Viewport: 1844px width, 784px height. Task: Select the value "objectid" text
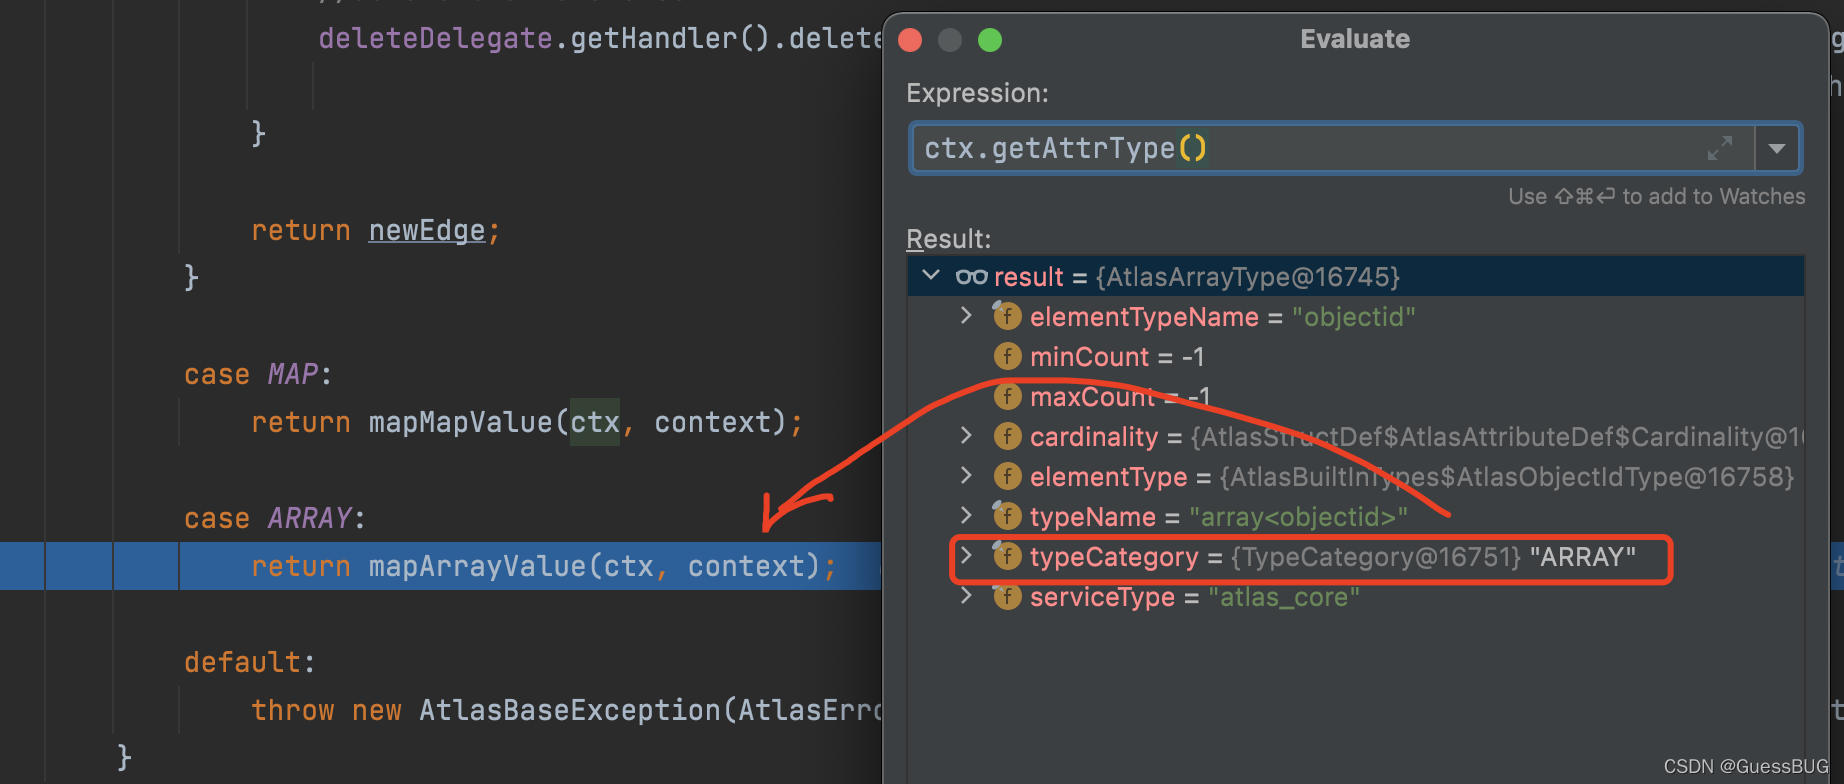[1353, 317]
